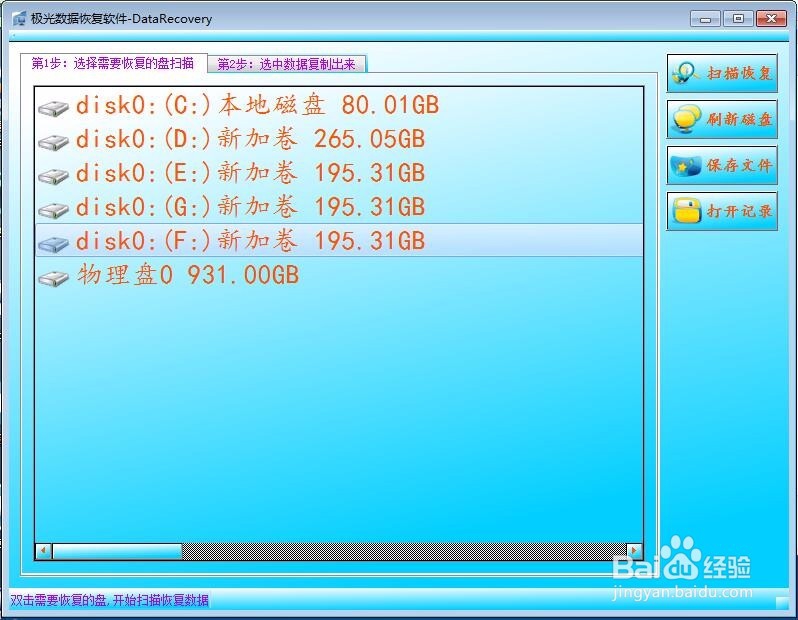Click the 扫描恢复 (scan recover) button

coord(722,73)
